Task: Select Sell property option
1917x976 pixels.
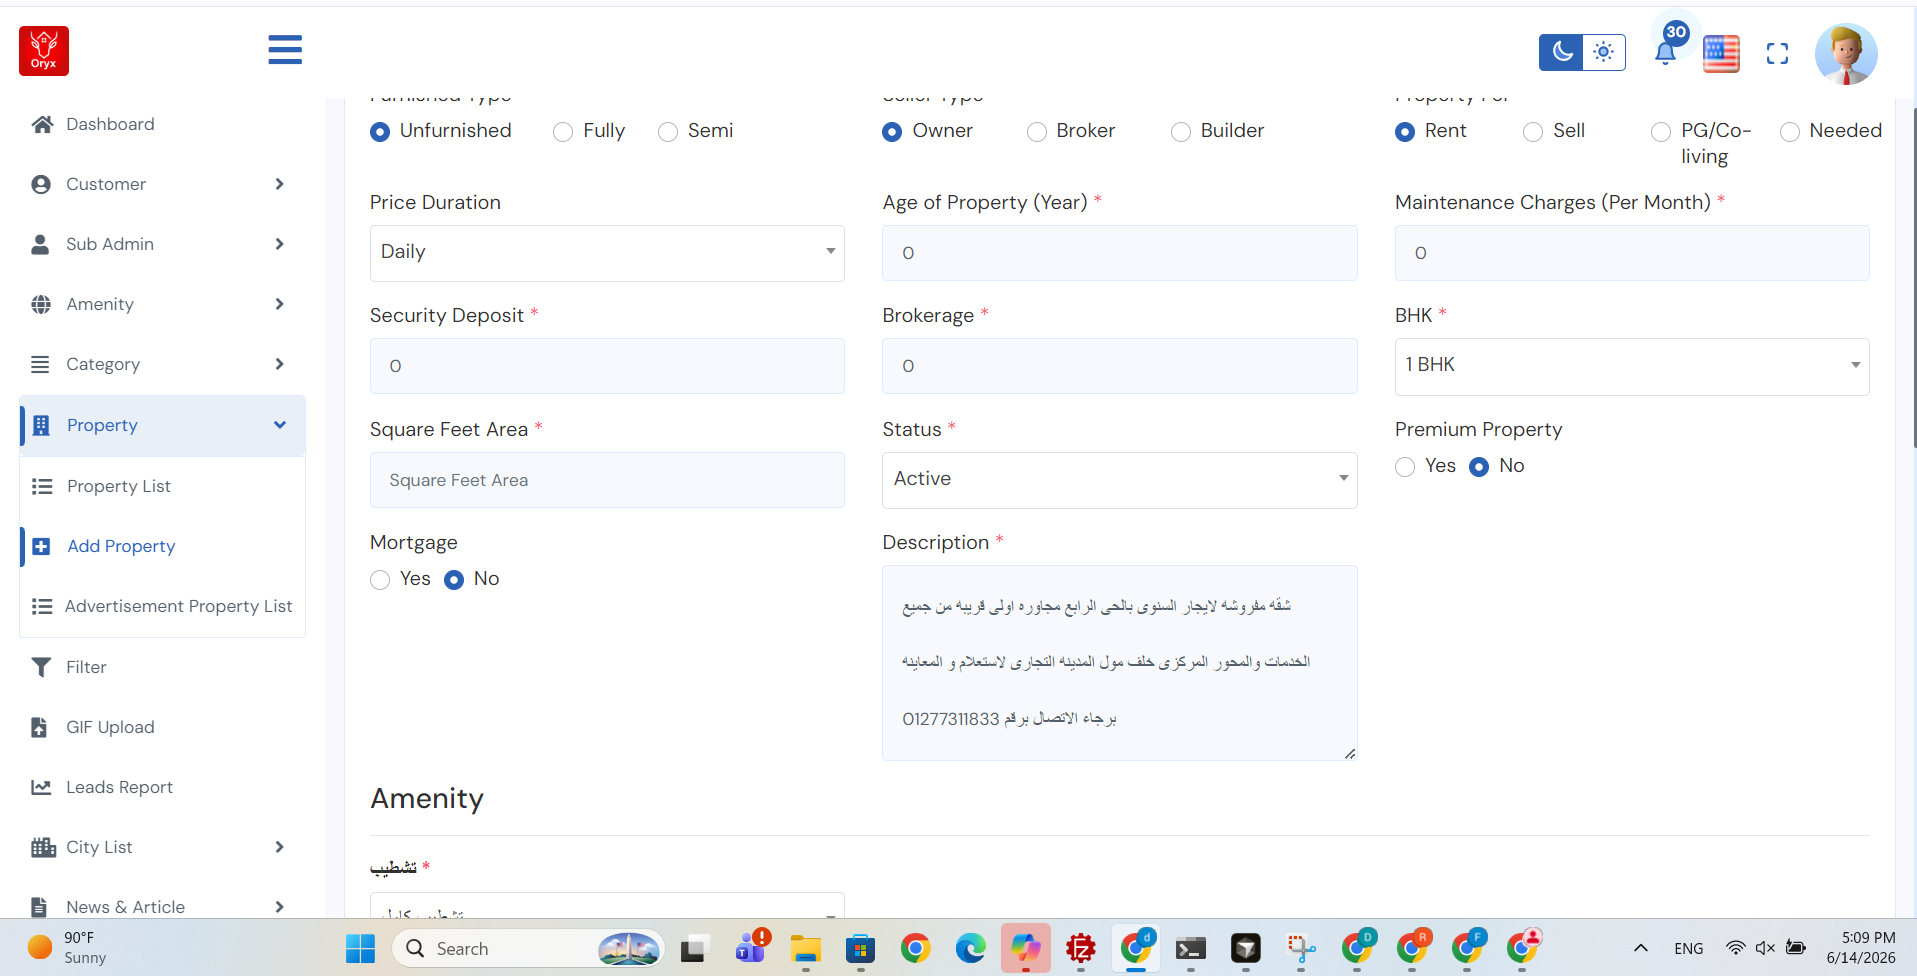Action: [x=1533, y=132]
